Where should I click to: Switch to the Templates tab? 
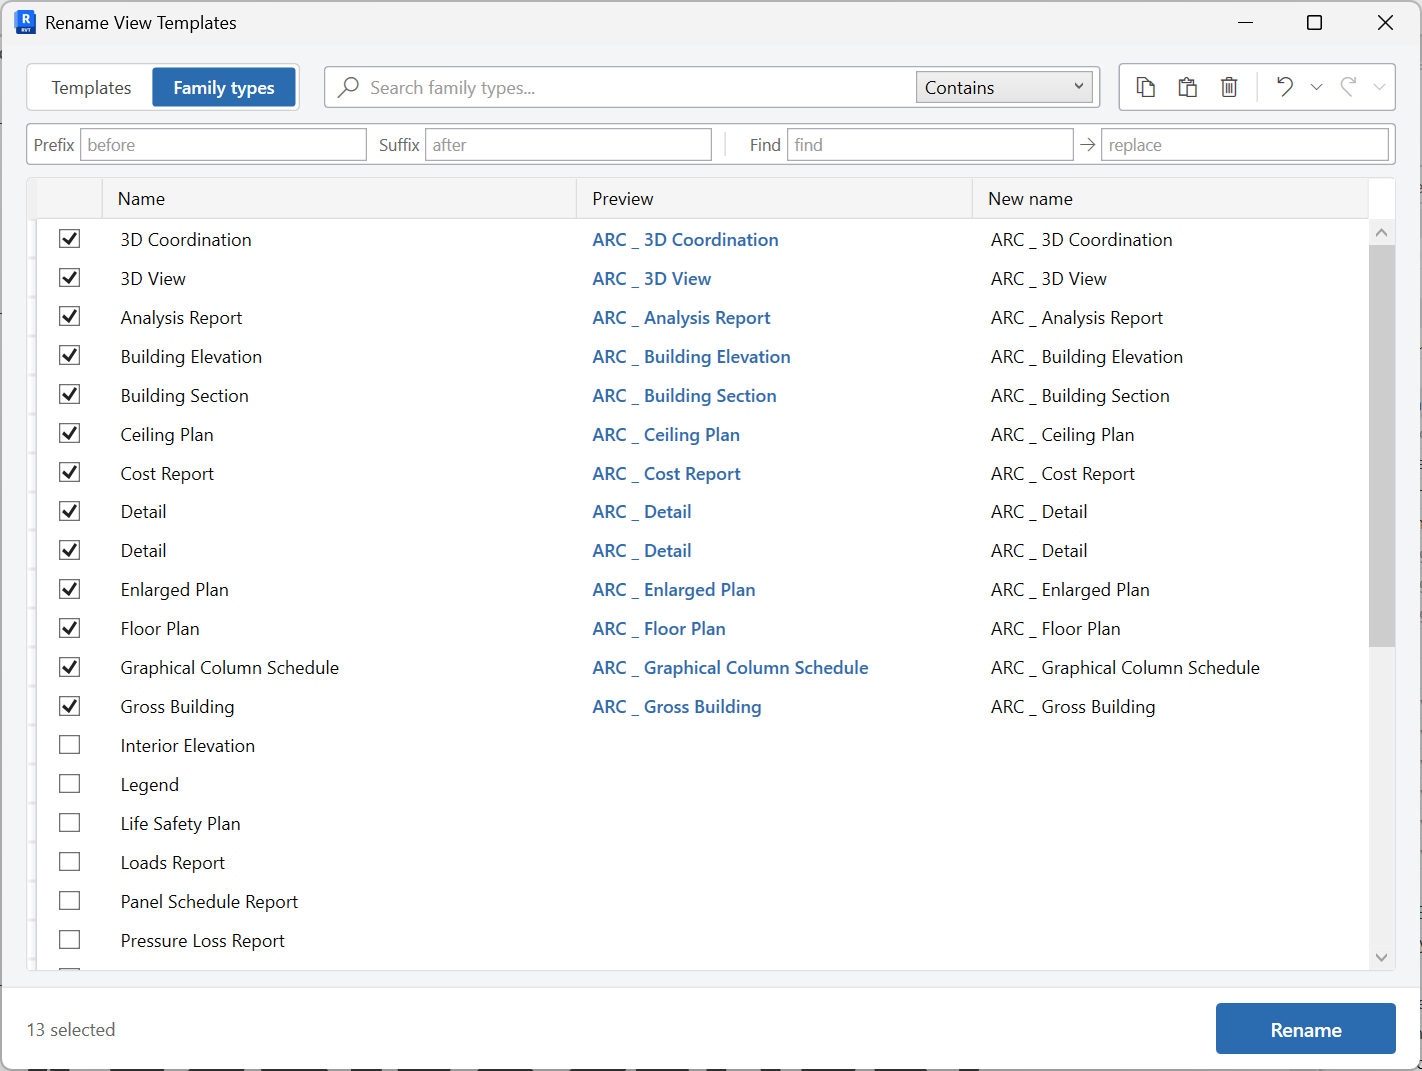click(x=91, y=87)
